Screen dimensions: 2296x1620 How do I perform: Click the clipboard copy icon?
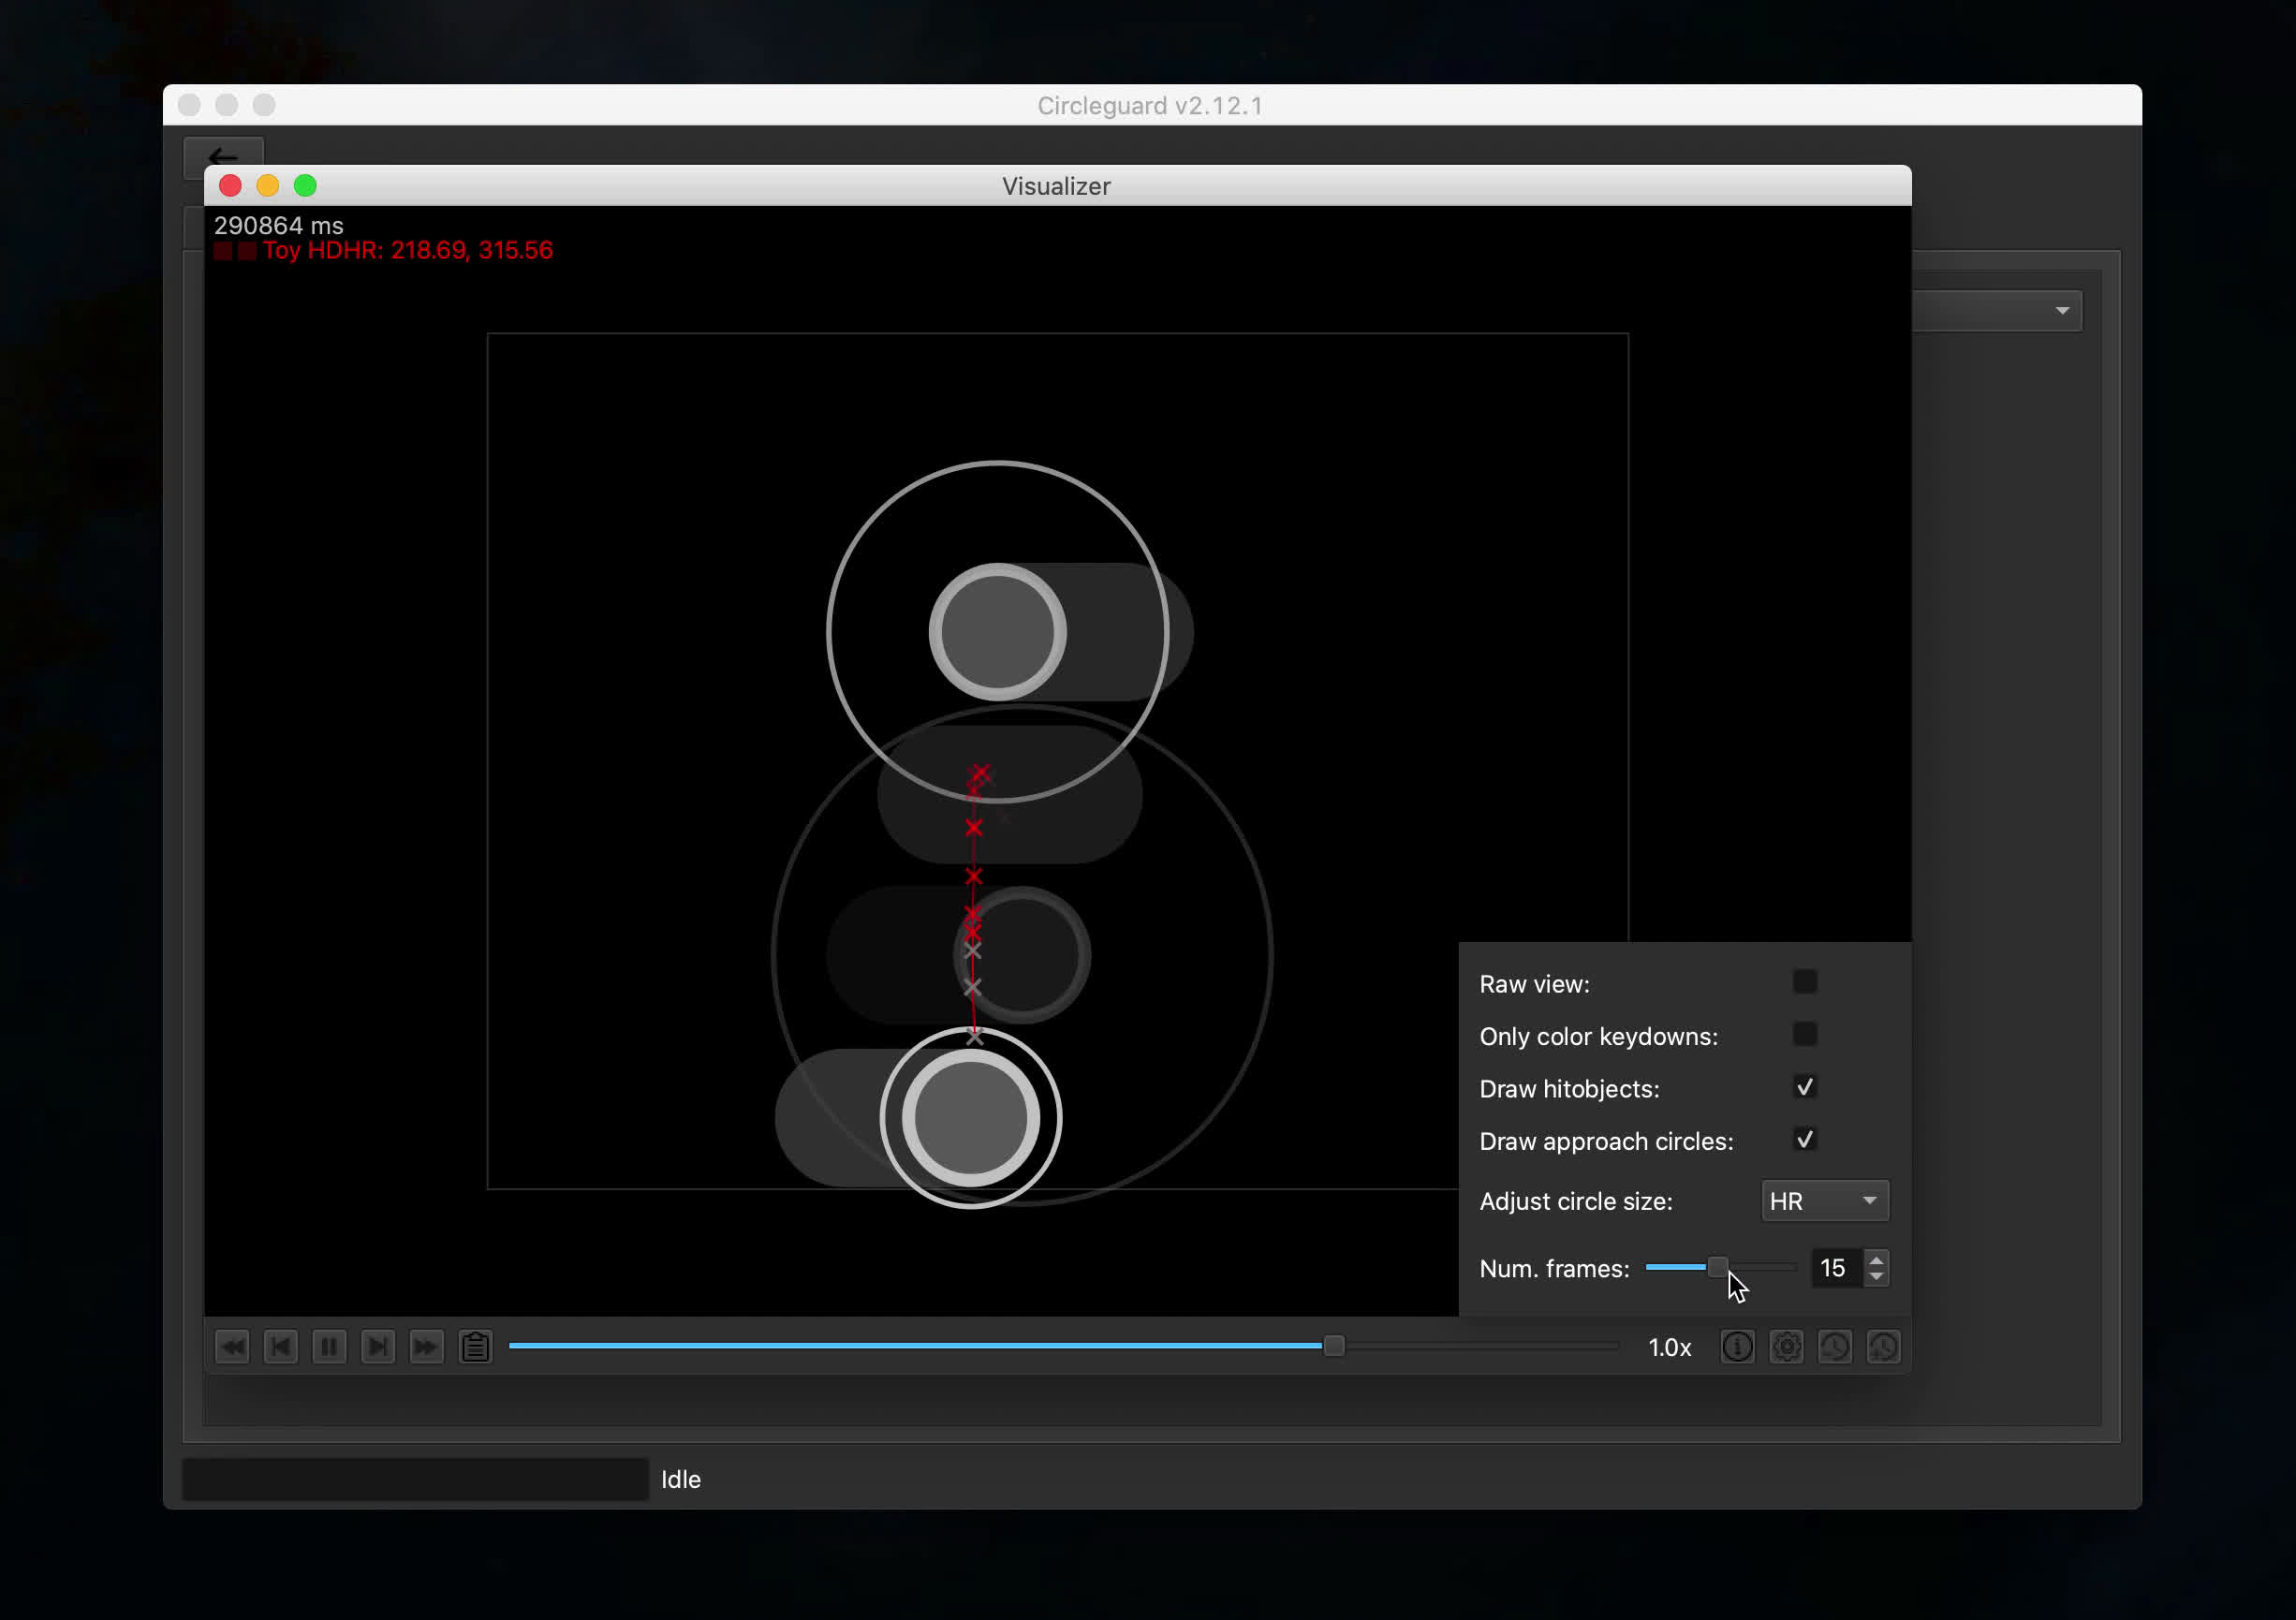point(475,1347)
